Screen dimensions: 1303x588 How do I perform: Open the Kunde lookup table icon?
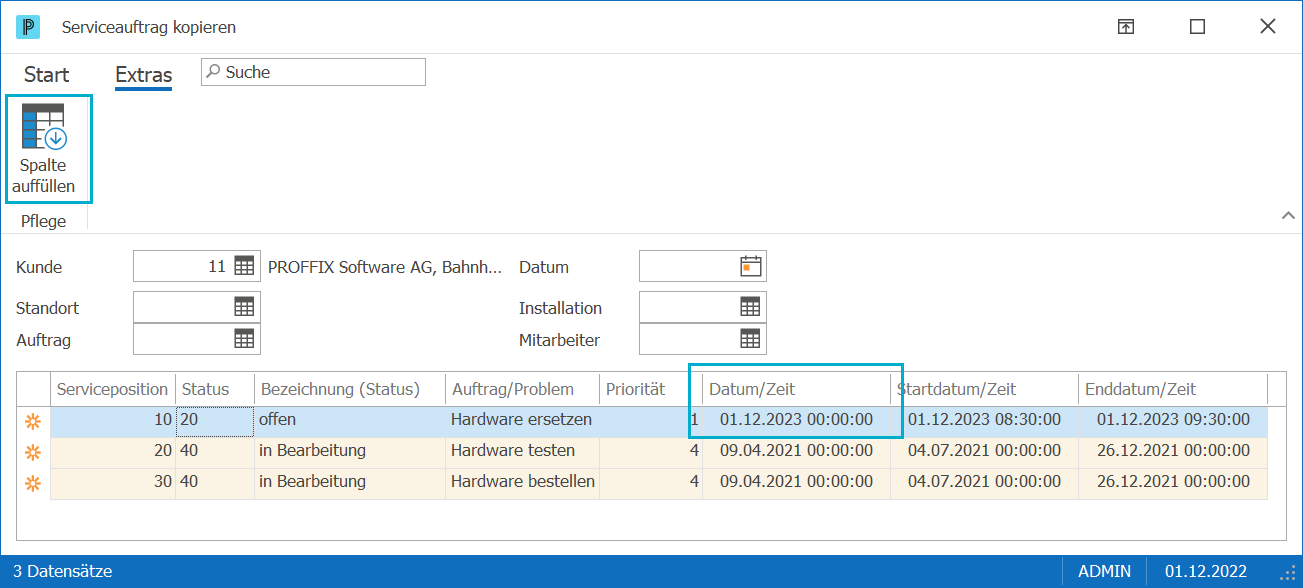[244, 267]
